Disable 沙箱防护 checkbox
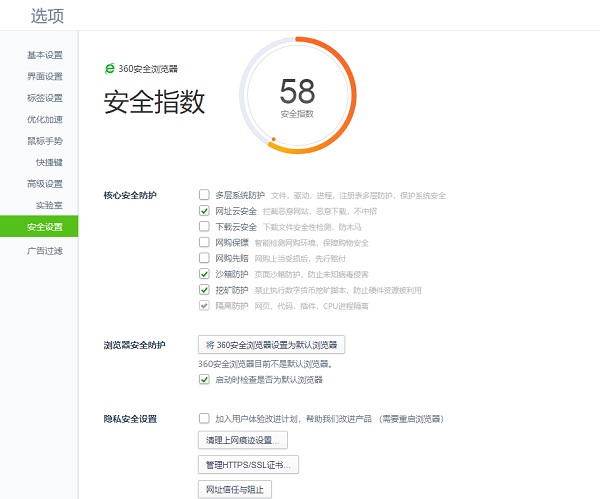600x499 pixels. tap(204, 274)
